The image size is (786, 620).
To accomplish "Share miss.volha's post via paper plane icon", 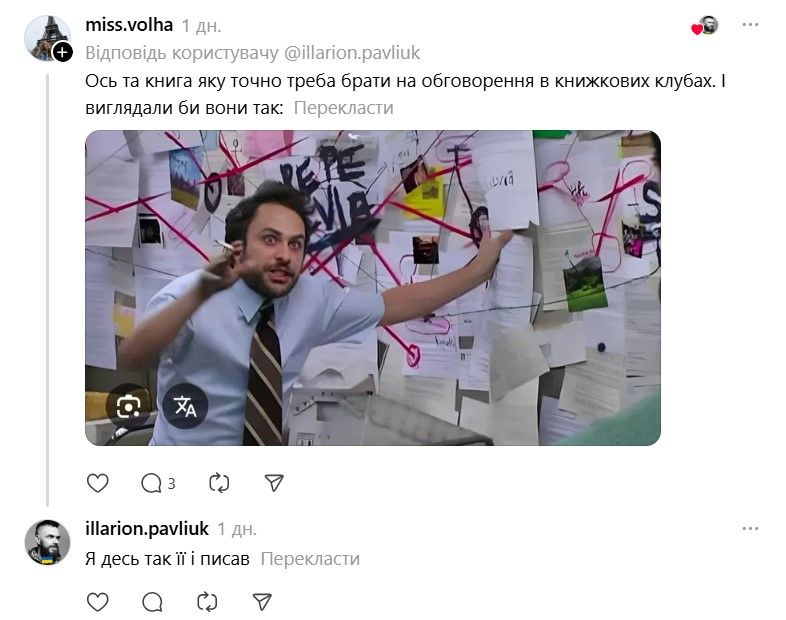I will click(x=274, y=483).
